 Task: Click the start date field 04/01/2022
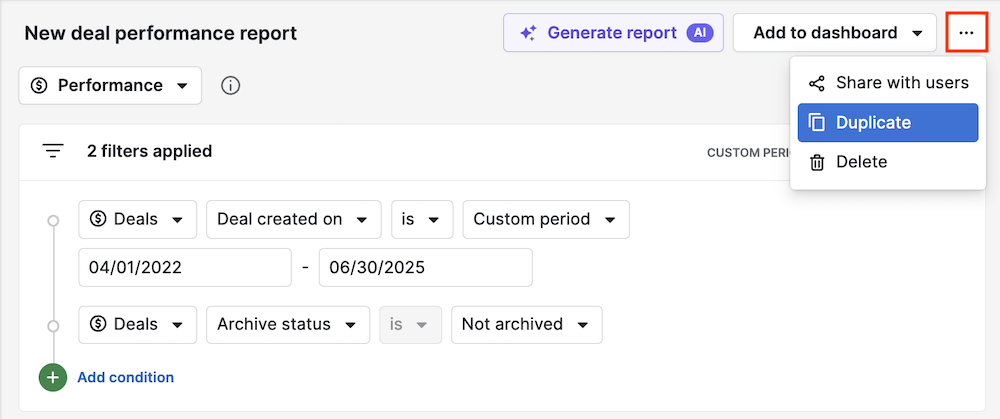(x=183, y=268)
